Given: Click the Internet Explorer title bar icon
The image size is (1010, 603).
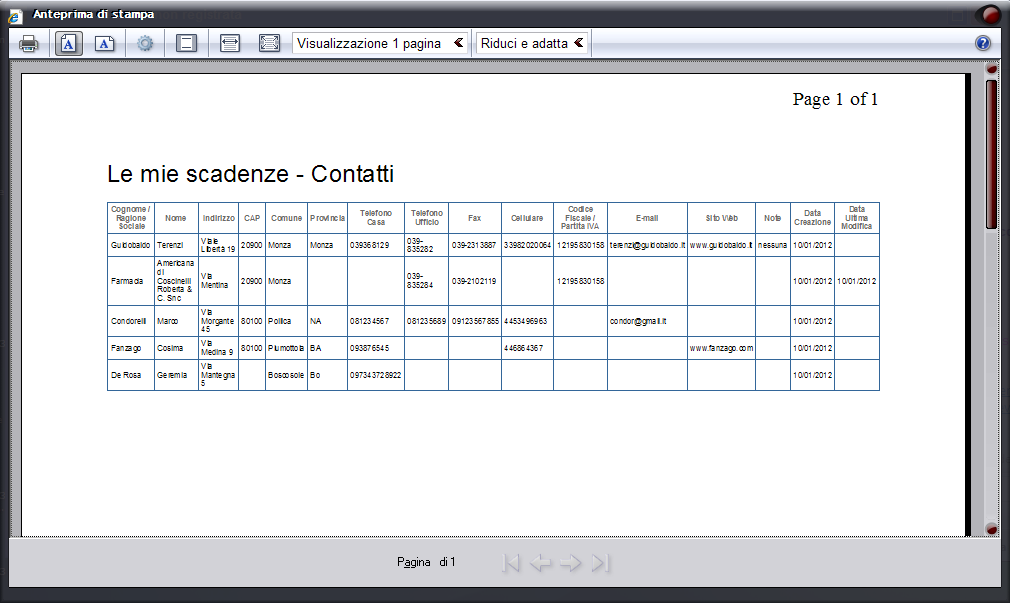Looking at the screenshot, I should pyautogui.click(x=15, y=16).
